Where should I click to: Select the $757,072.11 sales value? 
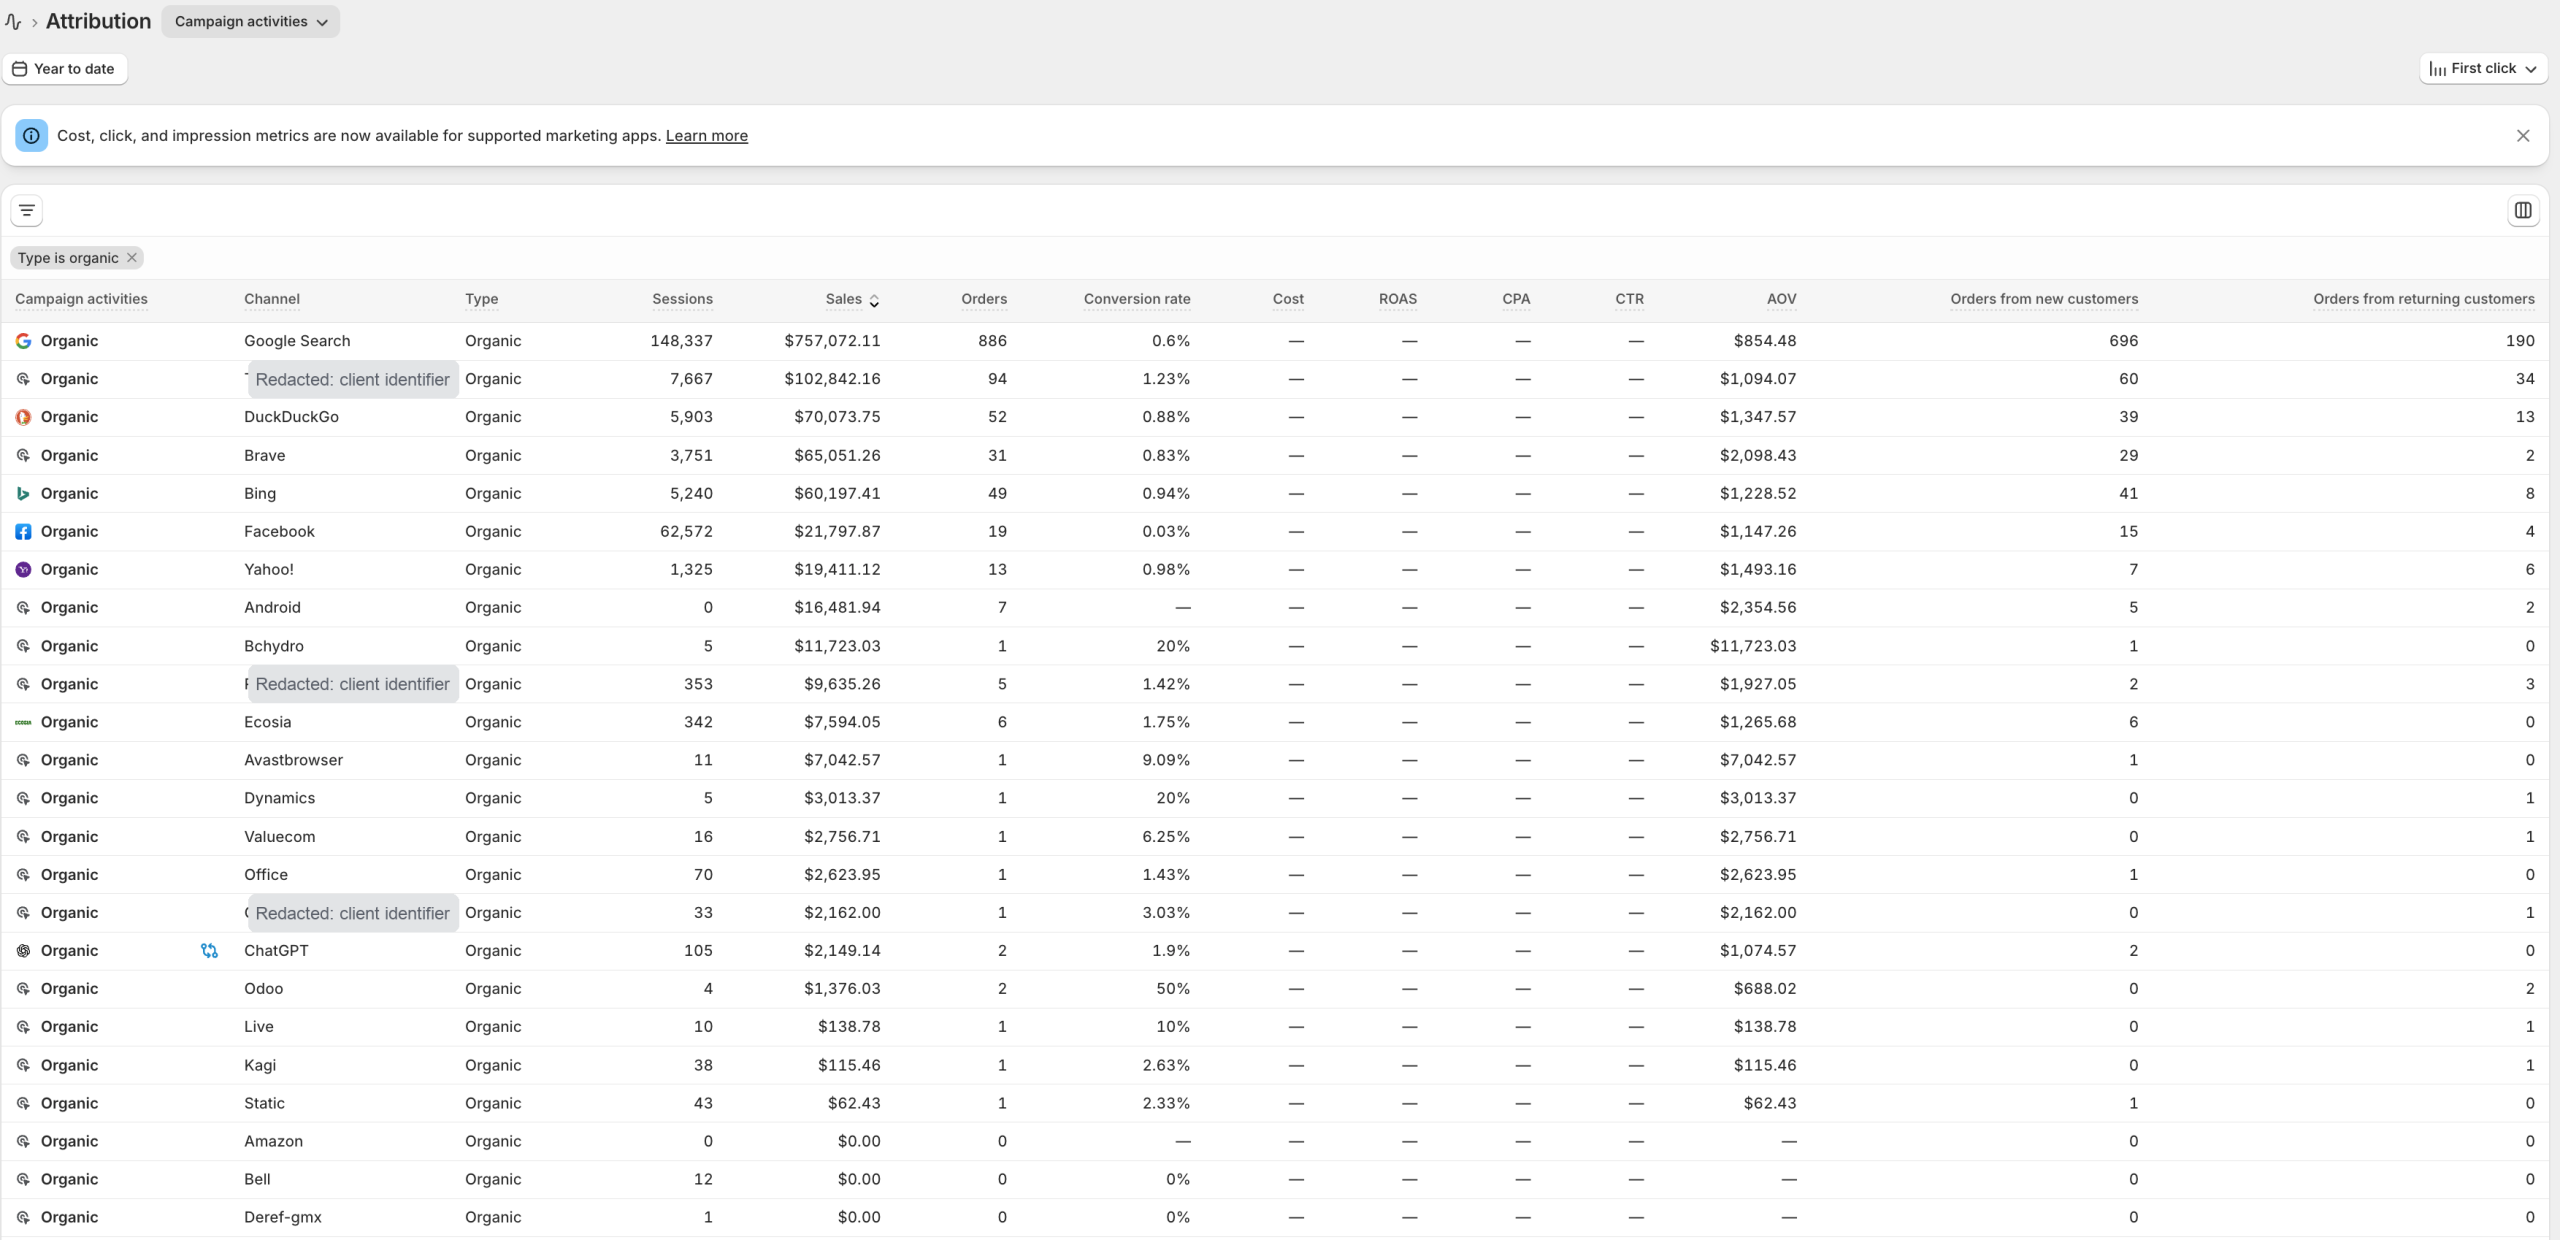(x=832, y=341)
